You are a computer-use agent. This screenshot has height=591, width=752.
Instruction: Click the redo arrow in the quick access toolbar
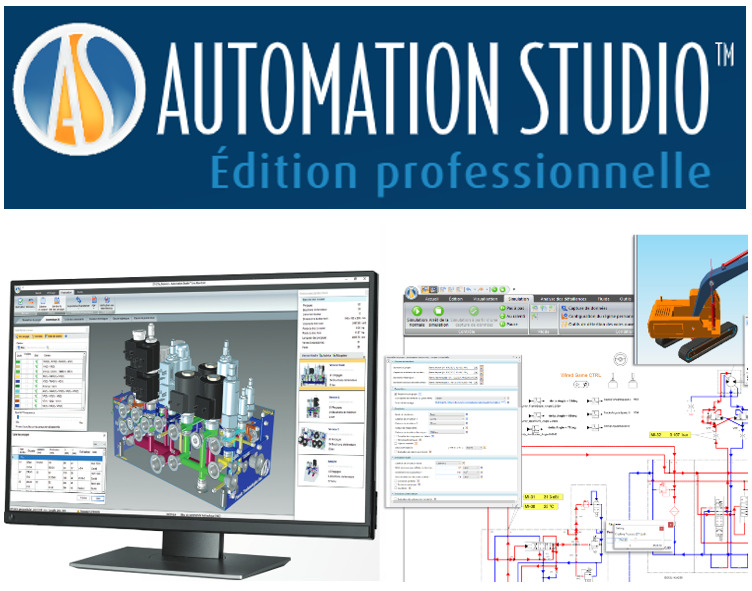click(480, 289)
